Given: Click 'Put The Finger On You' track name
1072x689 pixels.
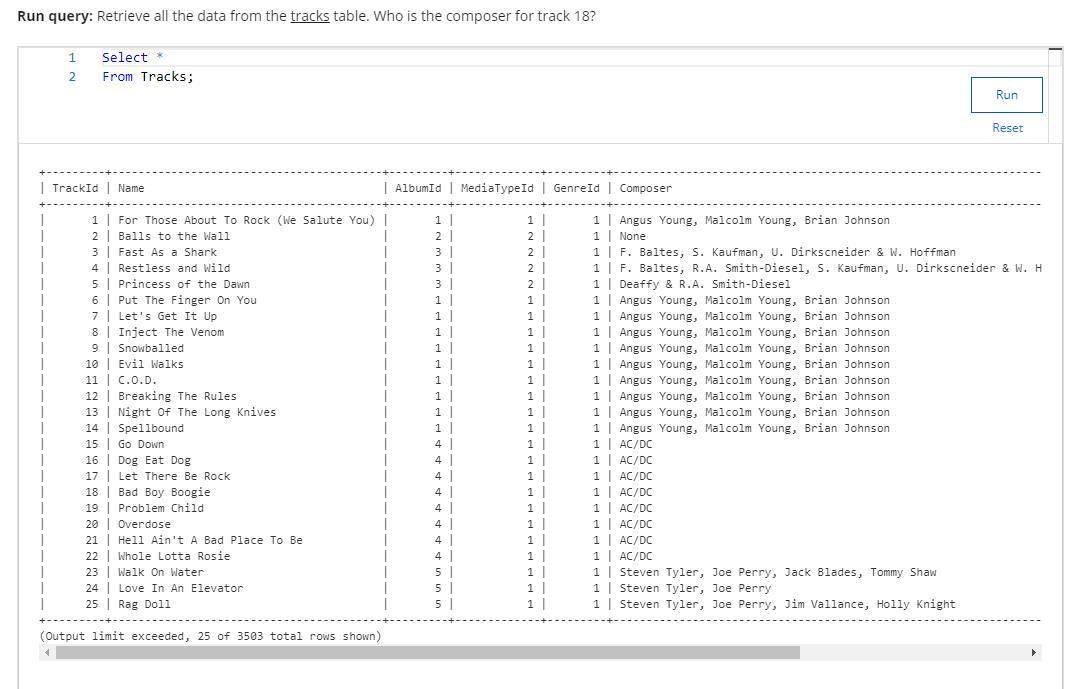Looking at the screenshot, I should 187,300.
